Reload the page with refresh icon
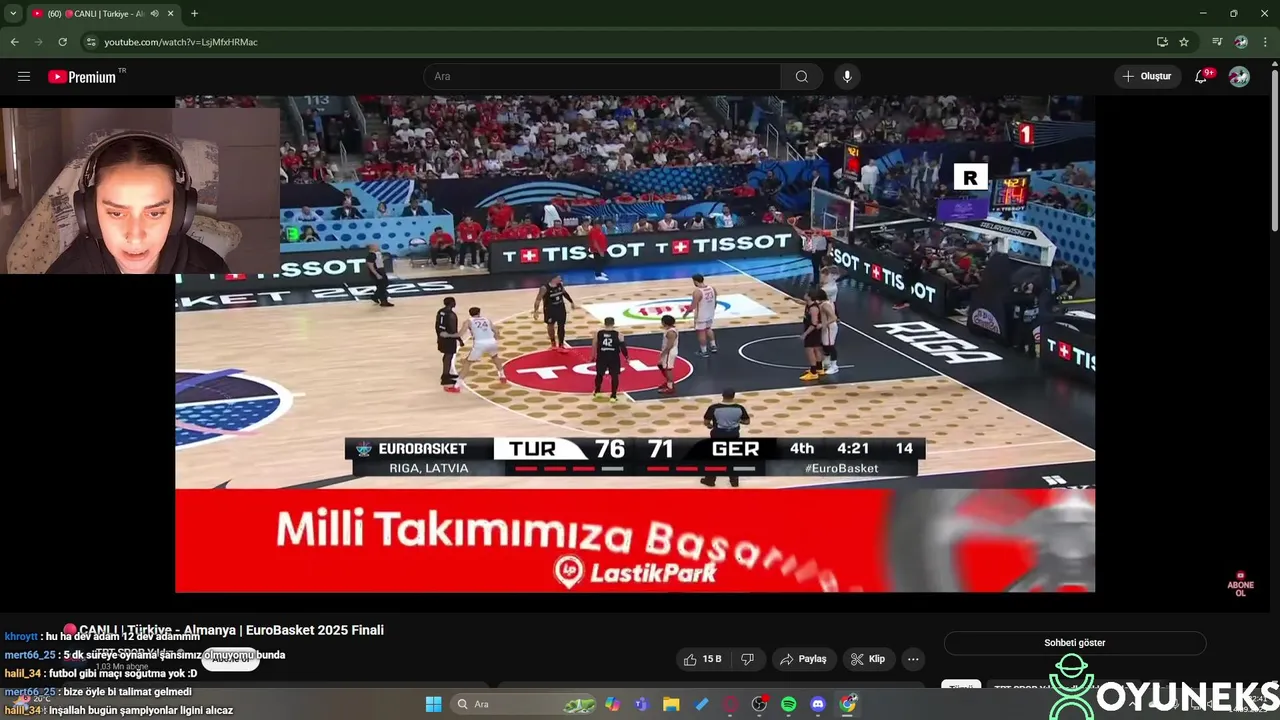The image size is (1280, 720). coord(62,42)
